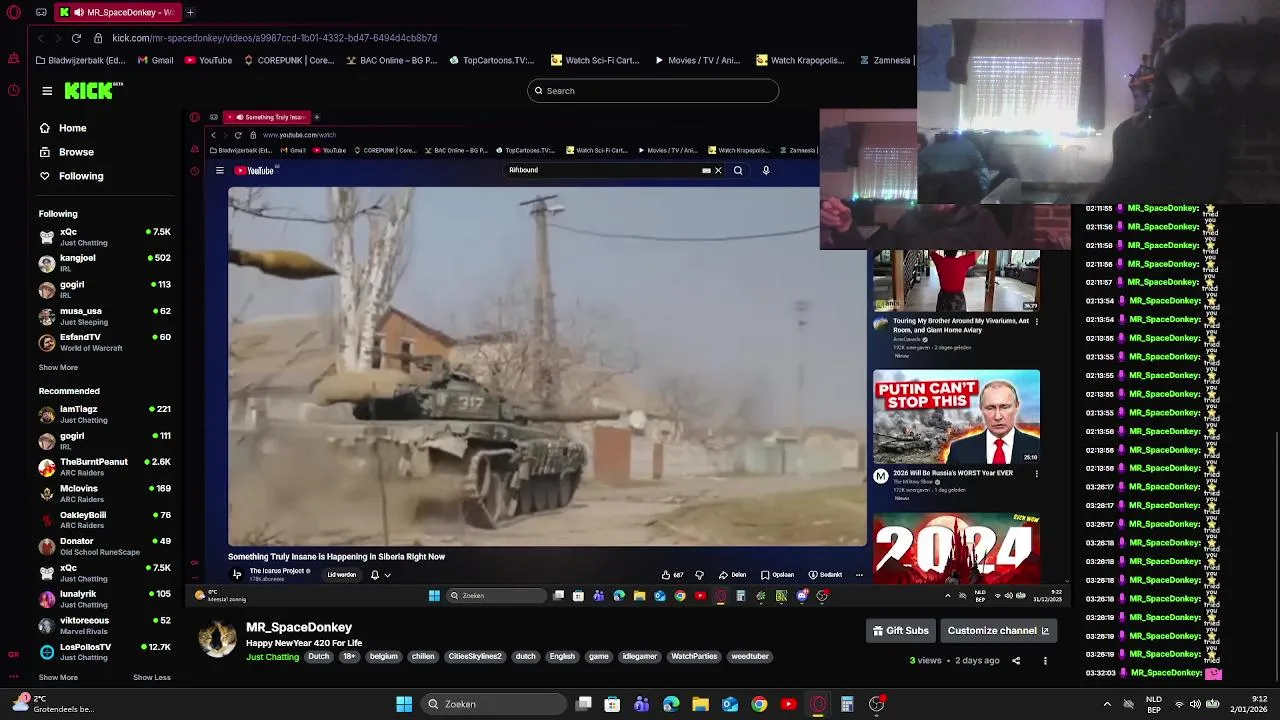Open the Opera menu logo icon
Image resolution: width=1280 pixels, height=720 pixels.
point(13,12)
